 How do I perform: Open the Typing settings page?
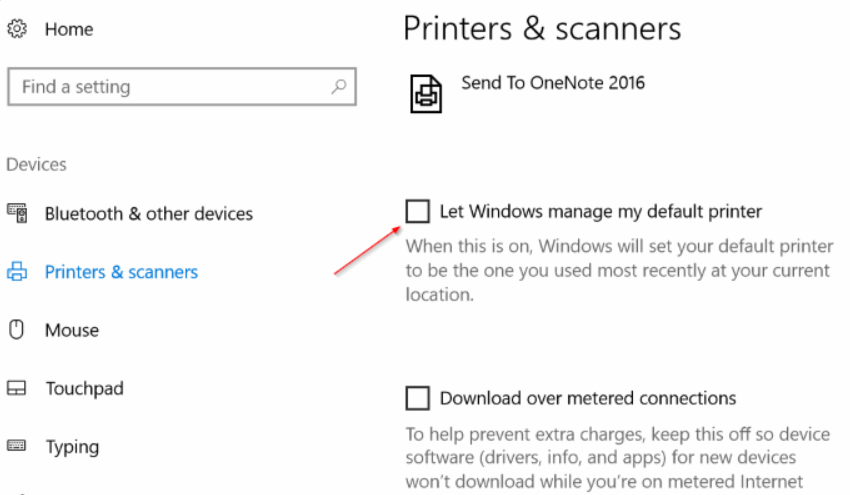point(72,446)
